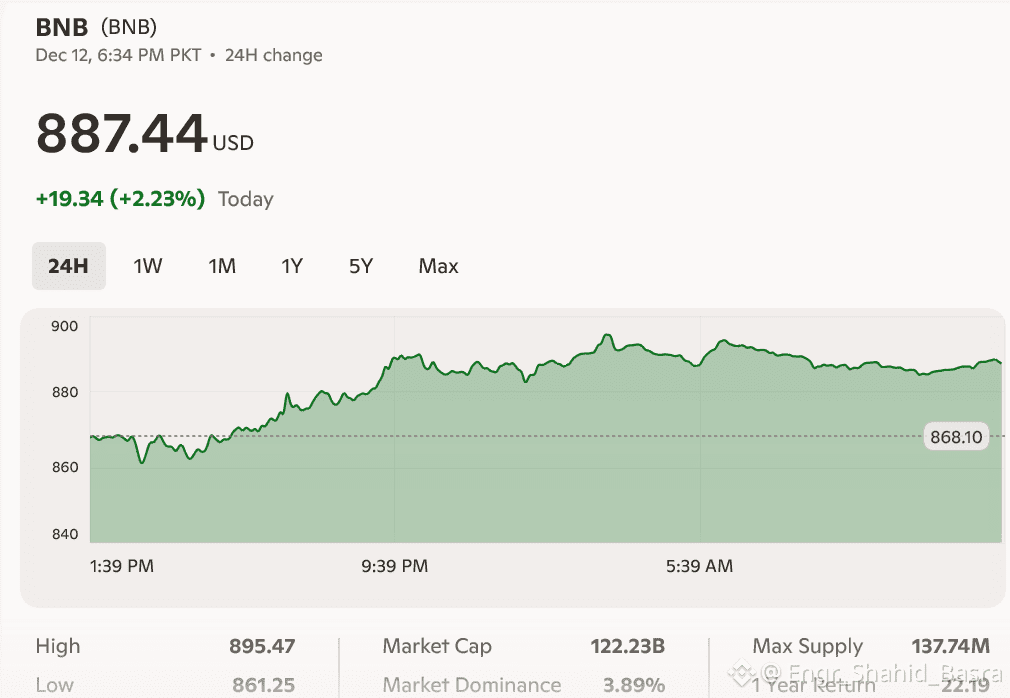1010x698 pixels.
Task: Click the Low value 861.25
Action: [x=262, y=685]
